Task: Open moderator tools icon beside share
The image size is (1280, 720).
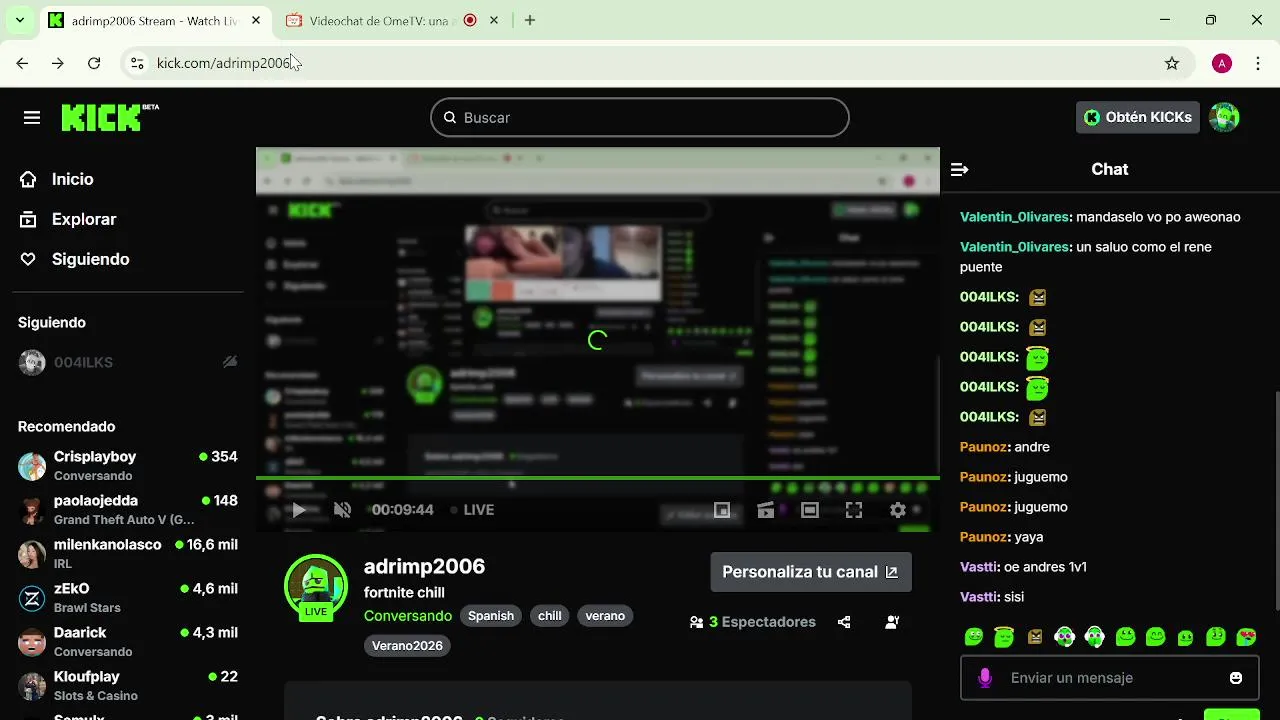Action: click(892, 622)
